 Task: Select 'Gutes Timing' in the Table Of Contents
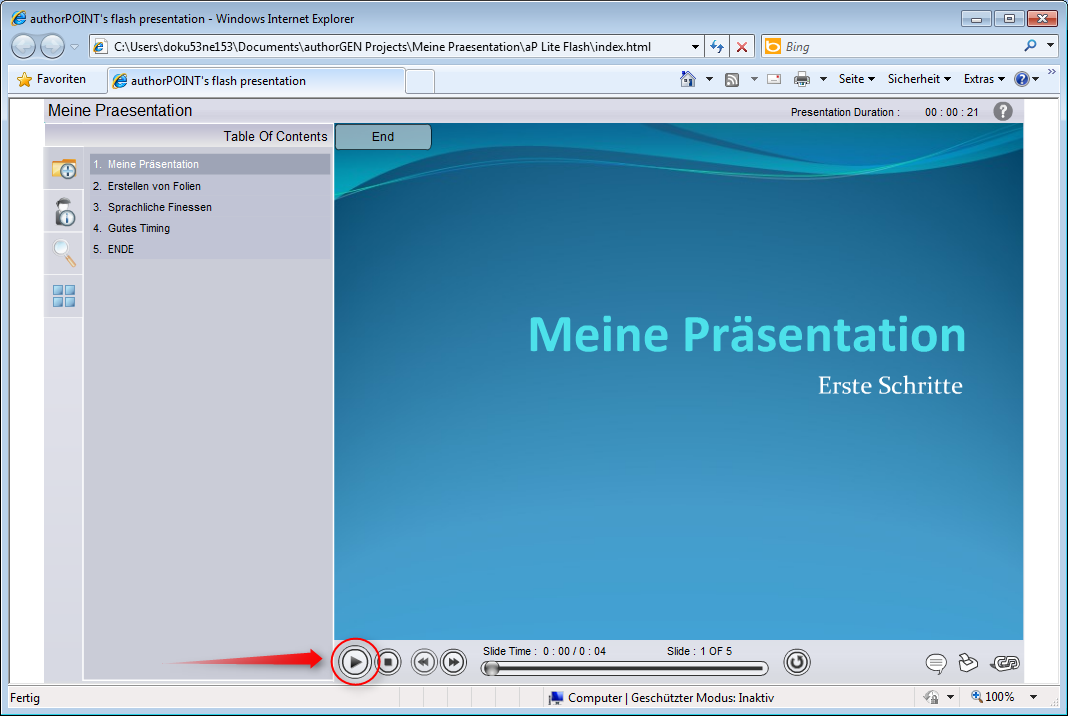pyautogui.click(x=138, y=228)
